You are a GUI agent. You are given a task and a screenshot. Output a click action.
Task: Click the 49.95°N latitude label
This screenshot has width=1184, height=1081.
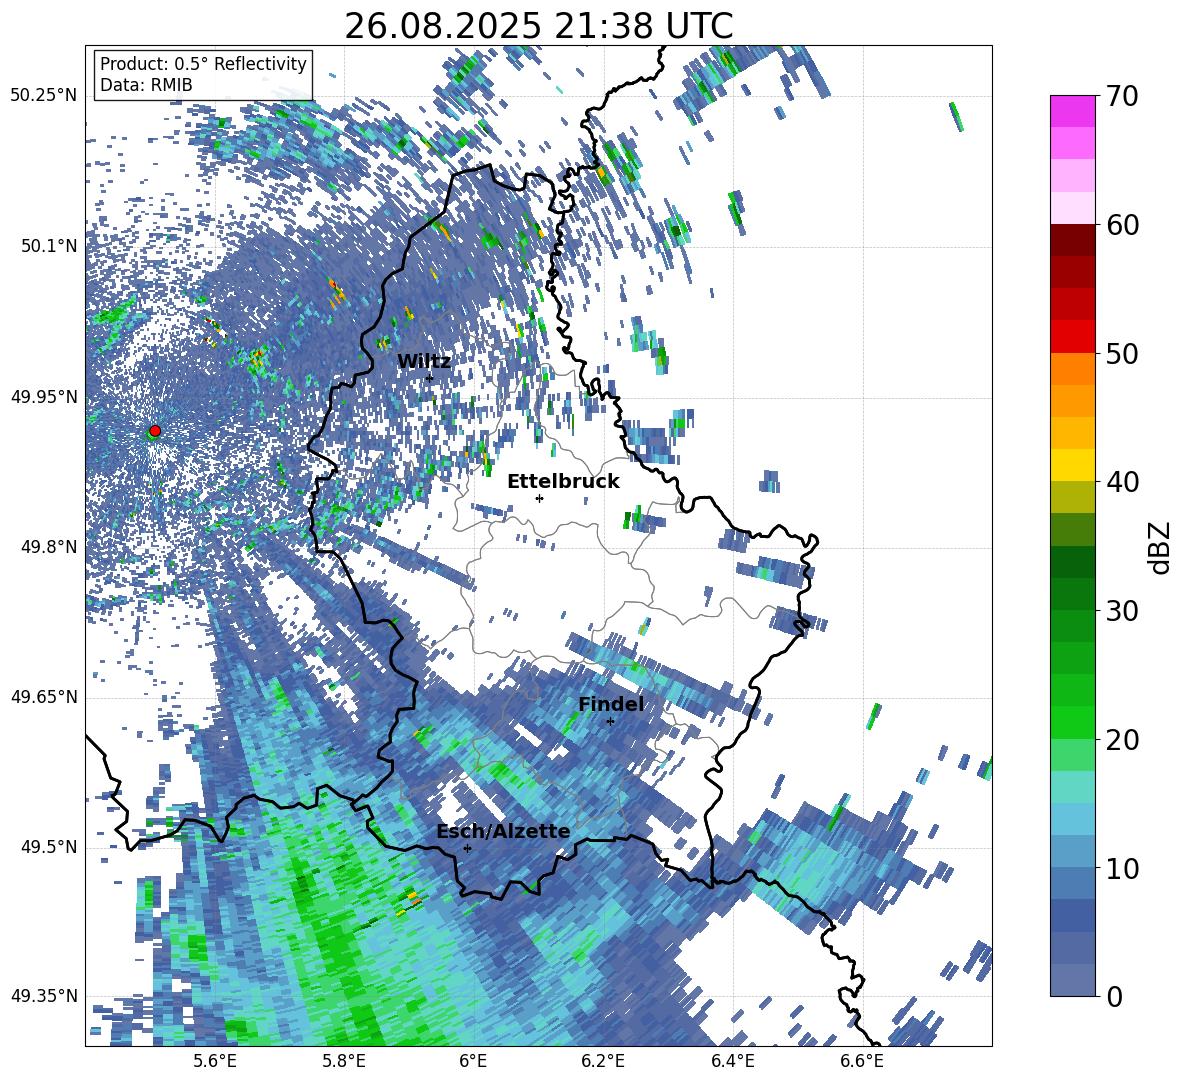(44, 397)
